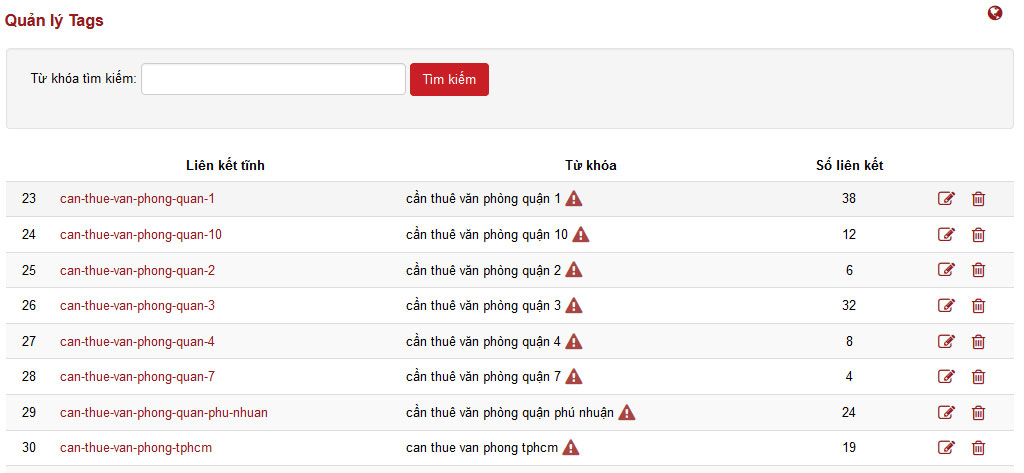Open the can-thue-van-phong-quan-10 link

click(141, 235)
